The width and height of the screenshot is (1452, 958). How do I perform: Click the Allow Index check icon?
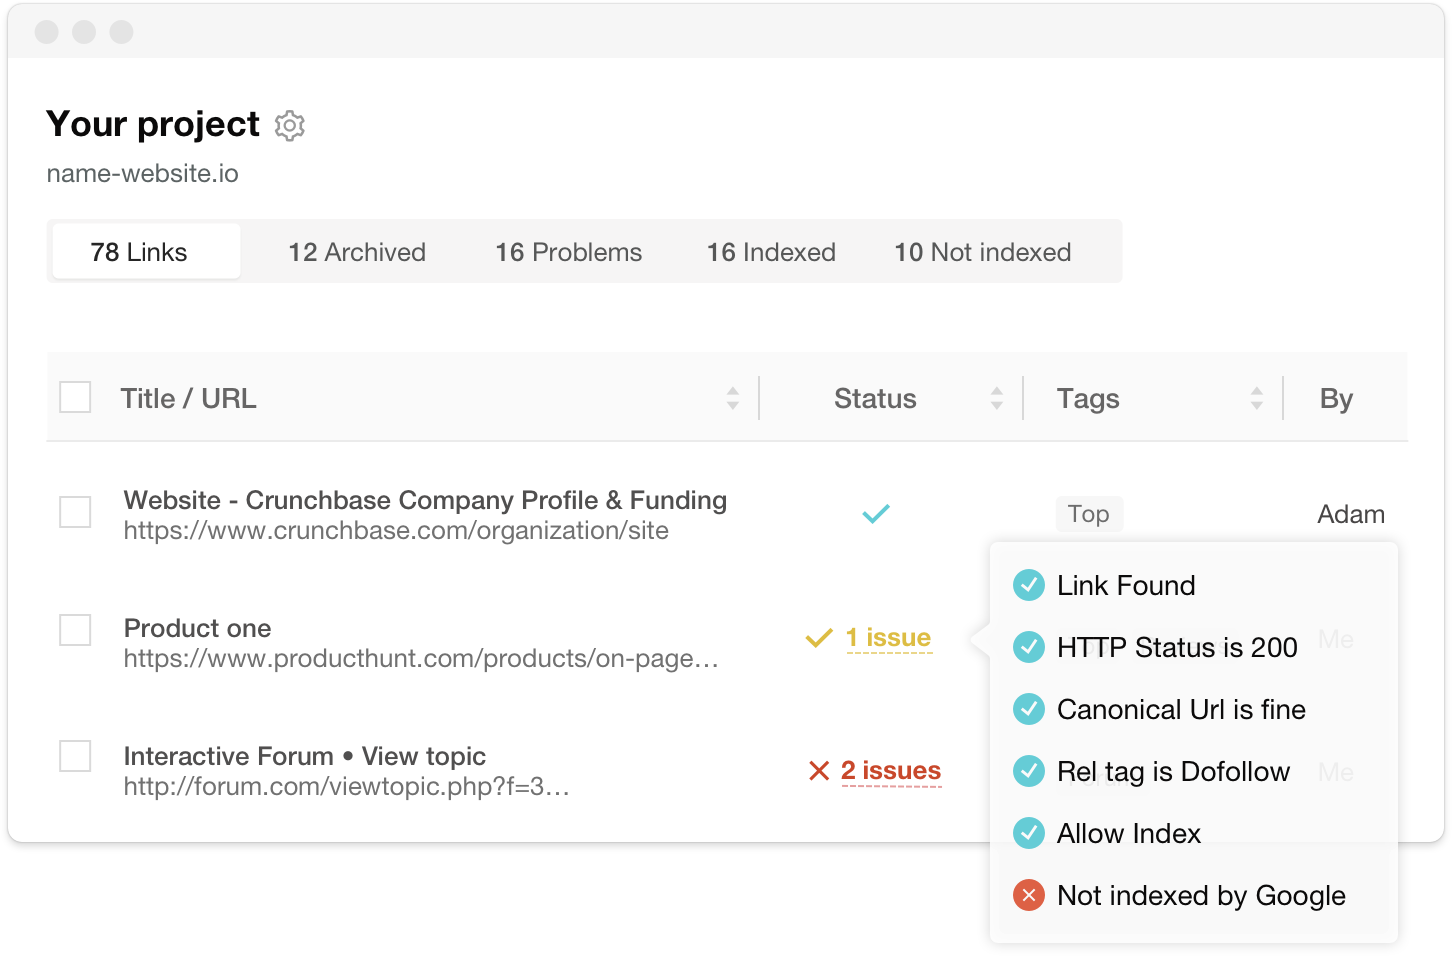click(1029, 833)
